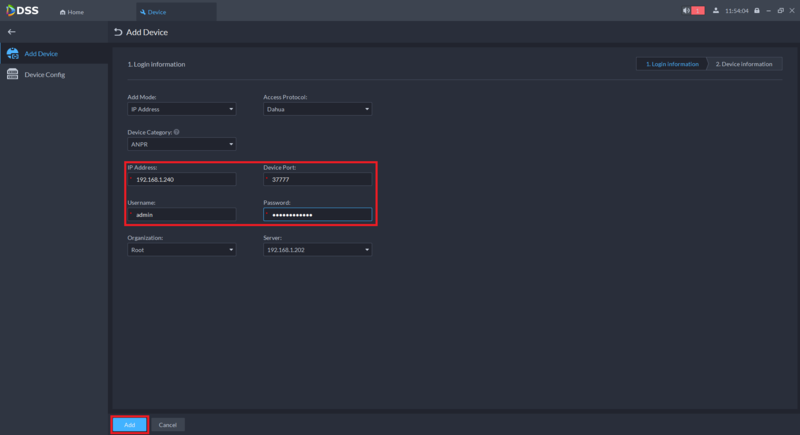Open the Server address dropdown
Viewport: 800px width, 435px height.
pyautogui.click(x=317, y=250)
